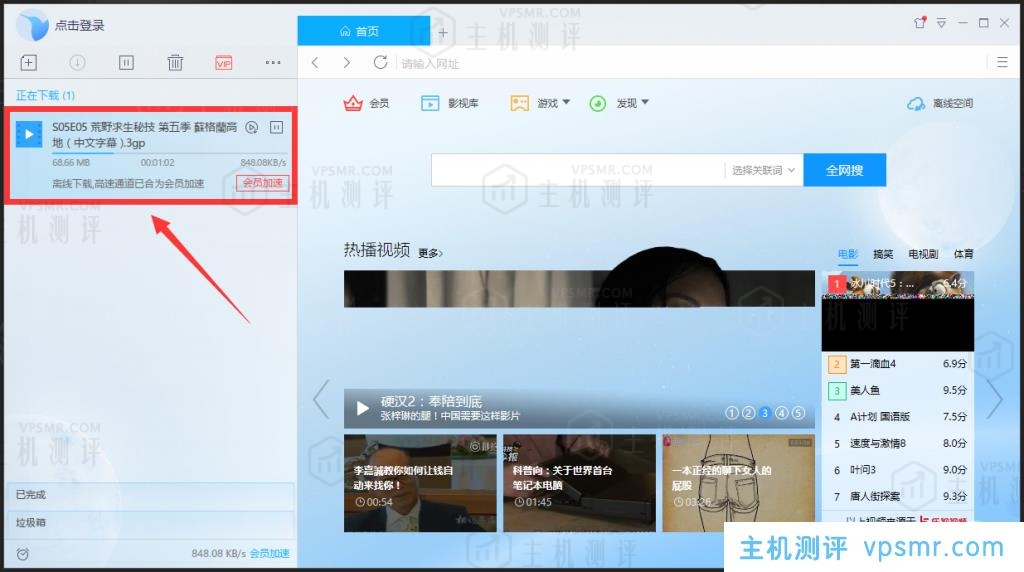
Task: Click the Thunder bird logo avatar
Action: point(32,25)
